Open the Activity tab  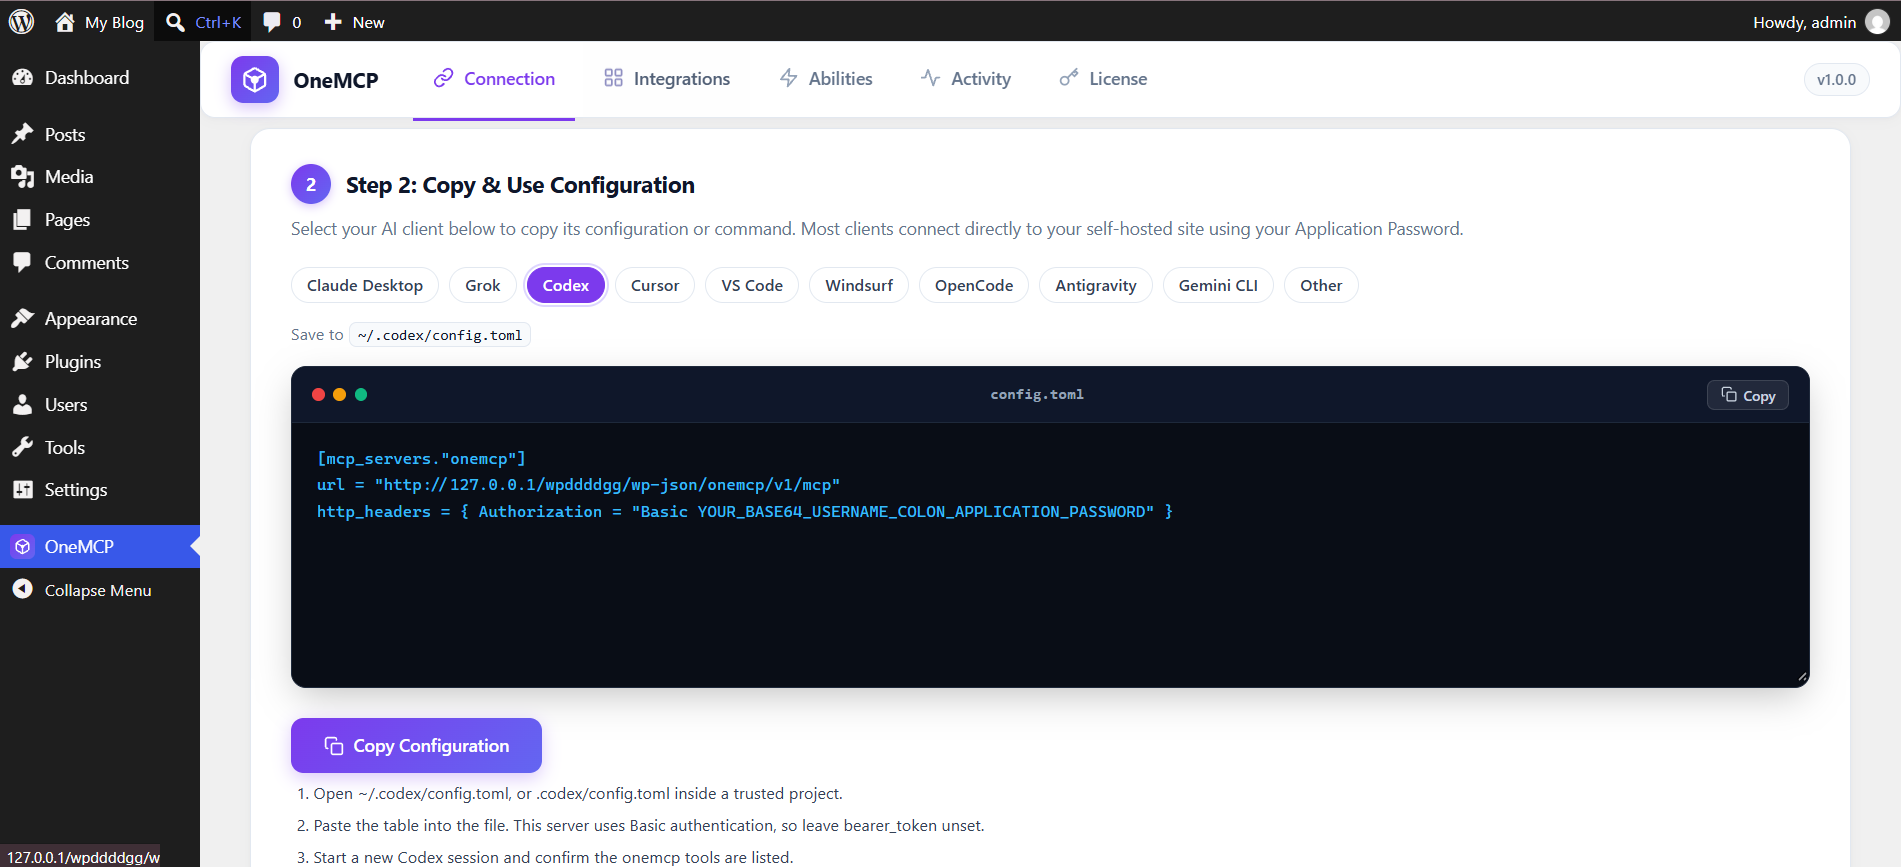click(966, 79)
